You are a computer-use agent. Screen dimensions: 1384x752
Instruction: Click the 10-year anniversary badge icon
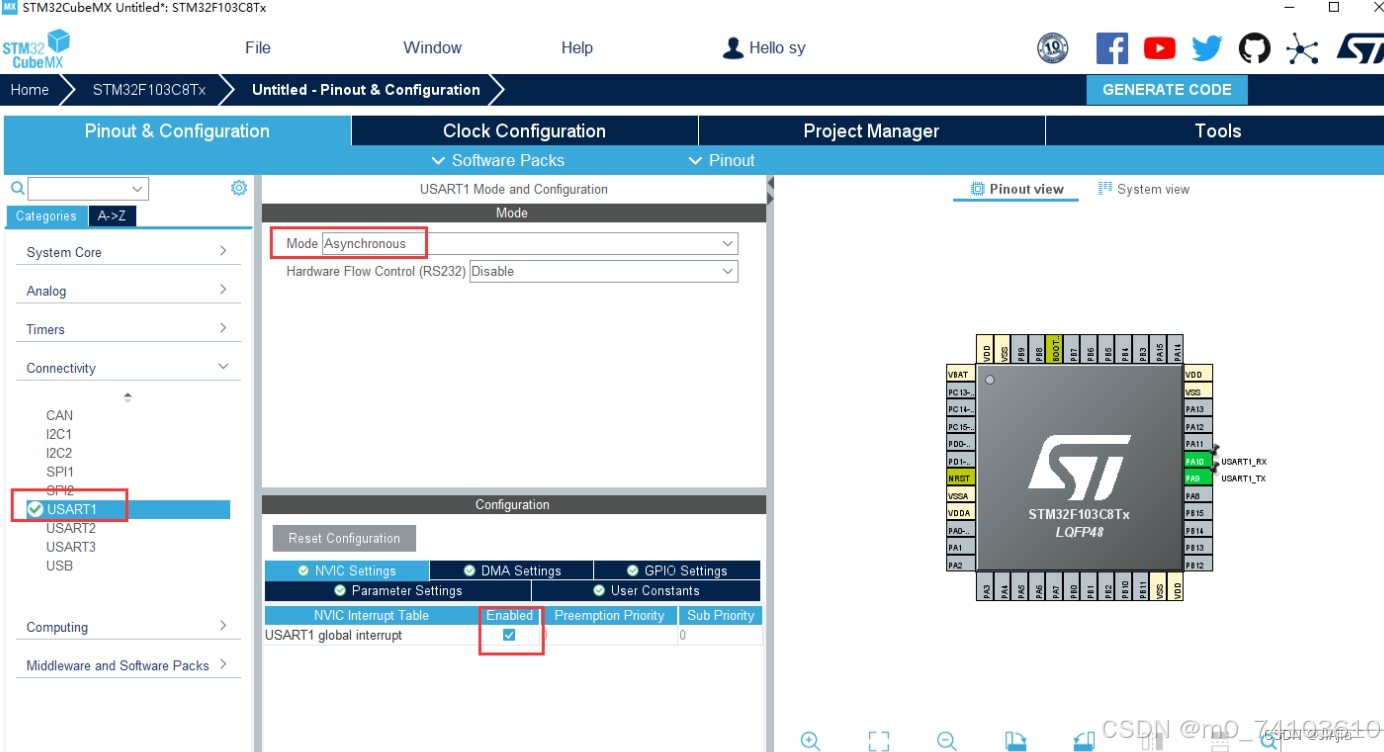1053,48
